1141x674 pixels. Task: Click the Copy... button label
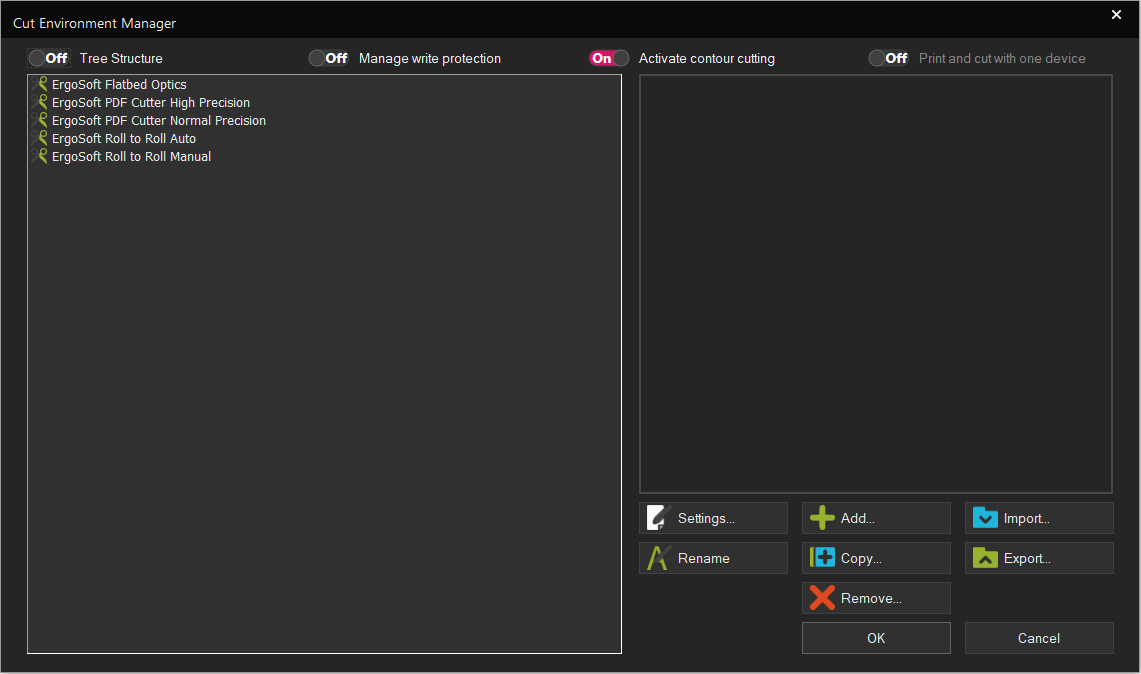(x=862, y=558)
